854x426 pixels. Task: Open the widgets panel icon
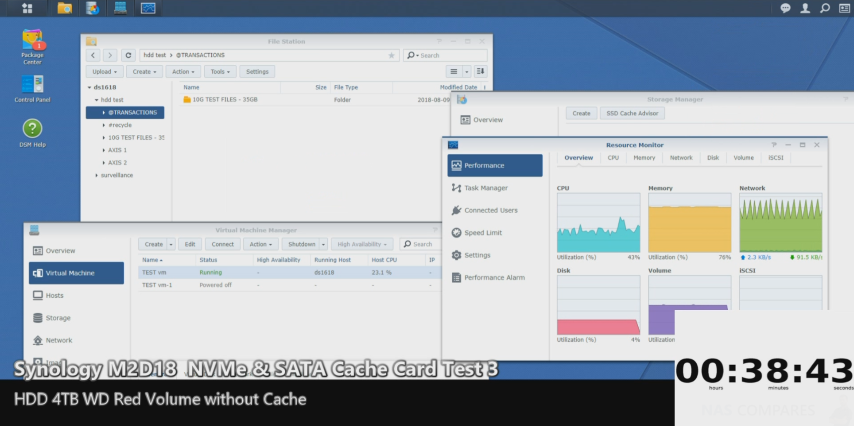point(845,8)
